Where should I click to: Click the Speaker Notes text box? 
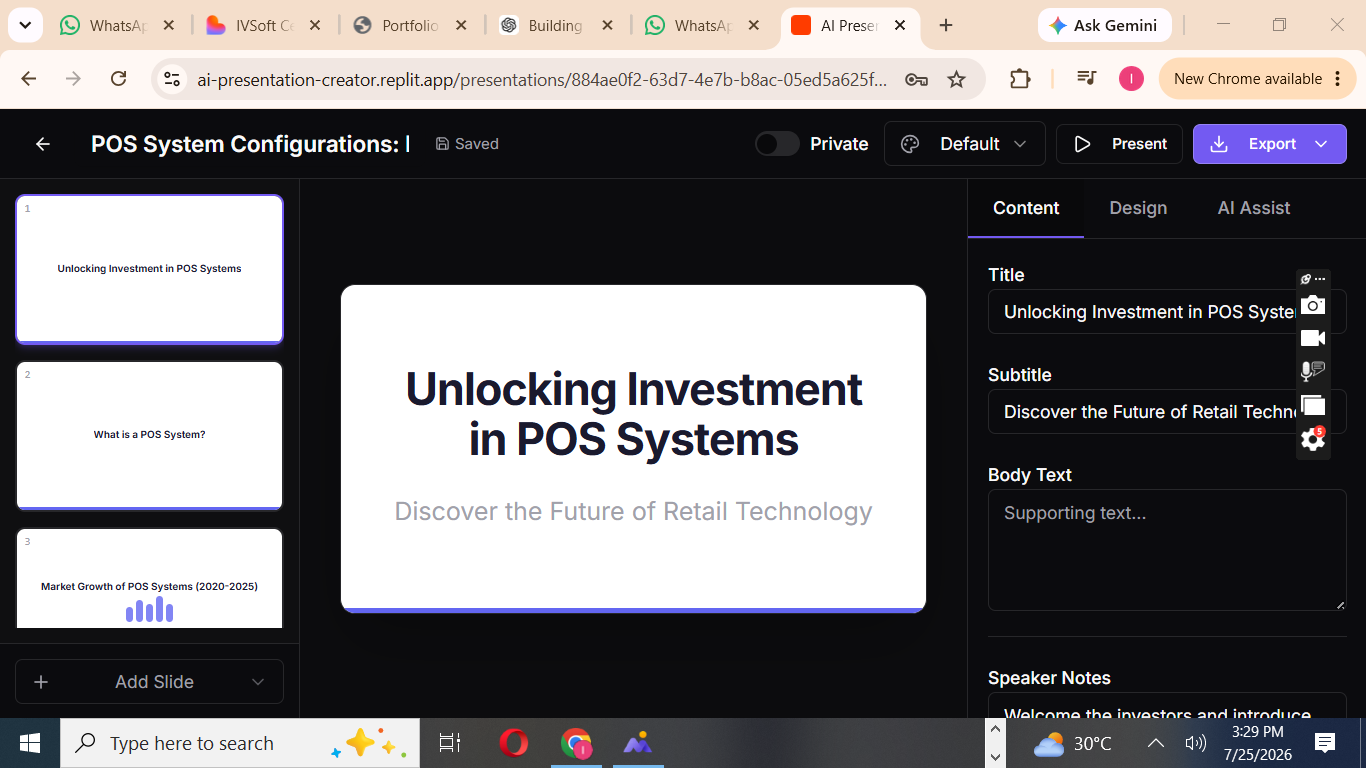1167,706
